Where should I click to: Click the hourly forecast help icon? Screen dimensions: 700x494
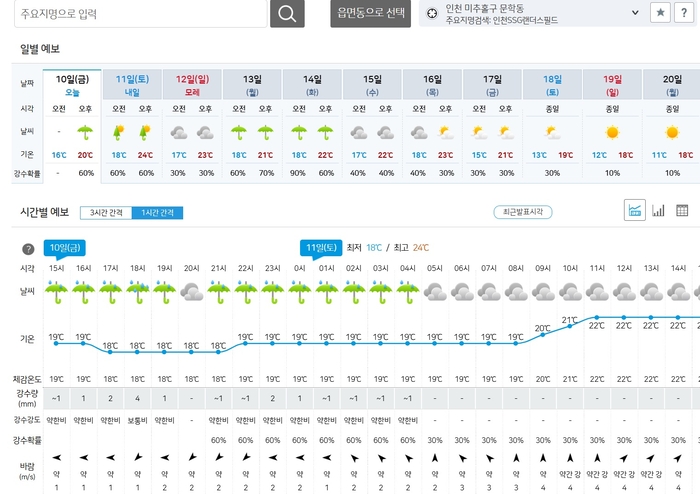coord(28,249)
